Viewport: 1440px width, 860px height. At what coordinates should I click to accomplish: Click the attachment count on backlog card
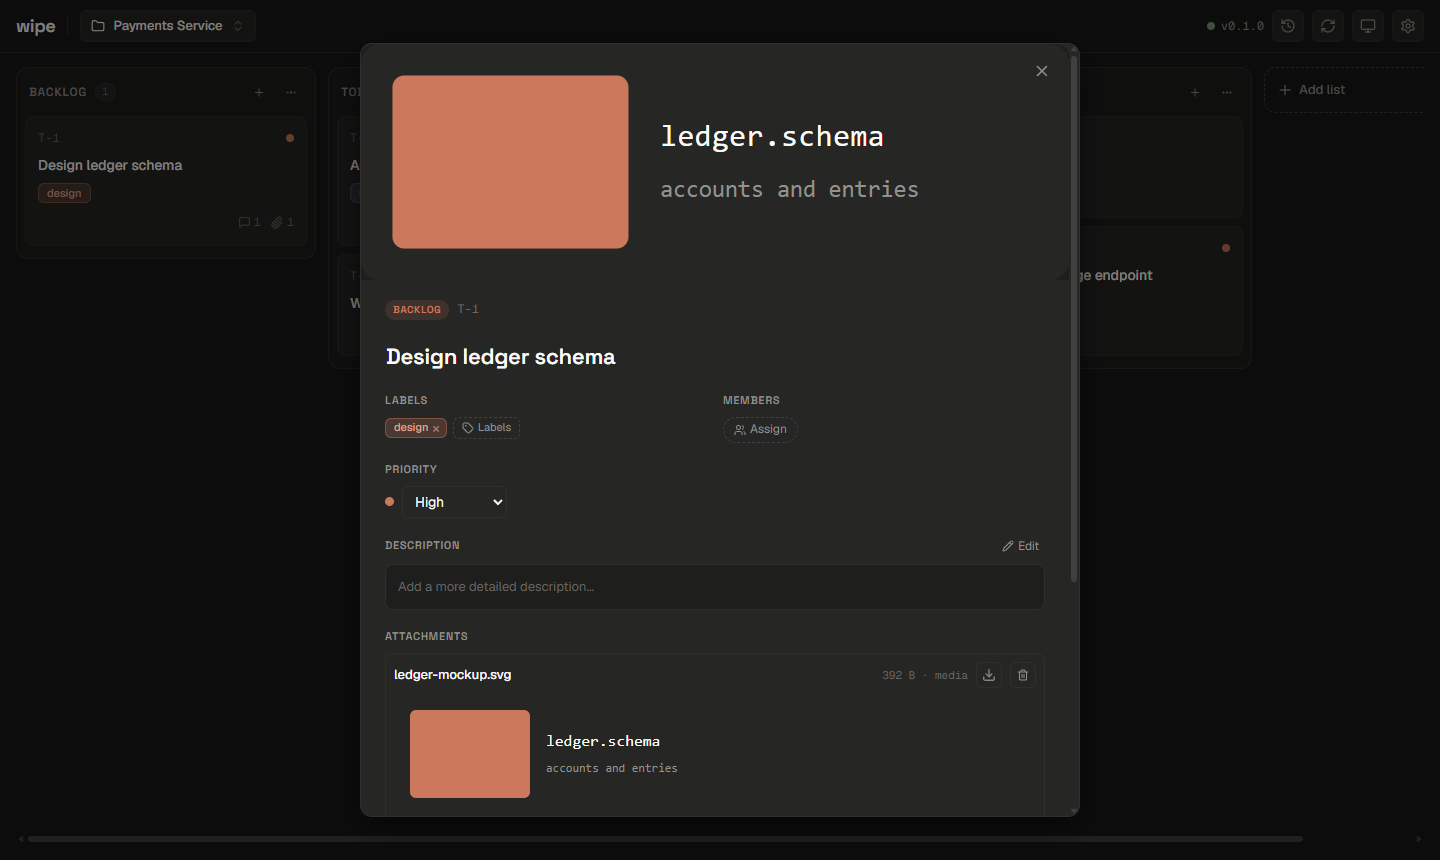pos(282,222)
